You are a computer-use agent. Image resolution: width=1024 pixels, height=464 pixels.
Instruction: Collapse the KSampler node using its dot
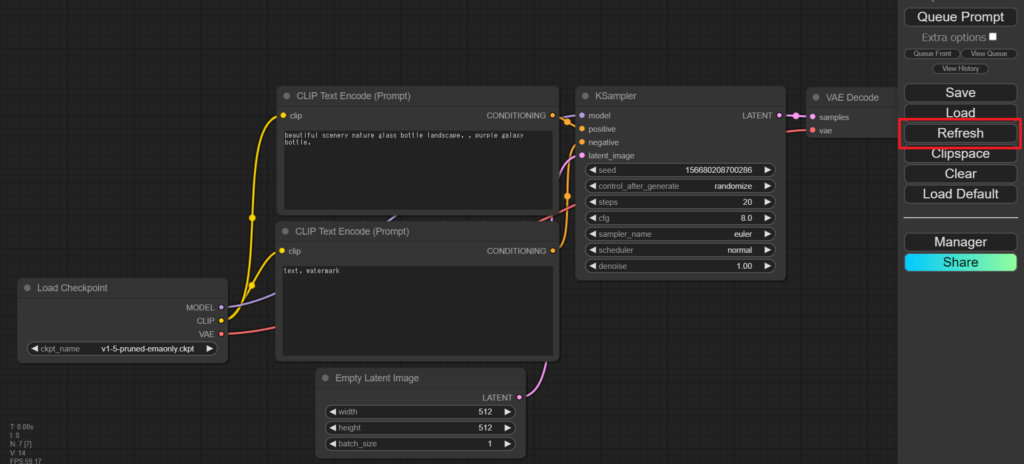pos(585,97)
